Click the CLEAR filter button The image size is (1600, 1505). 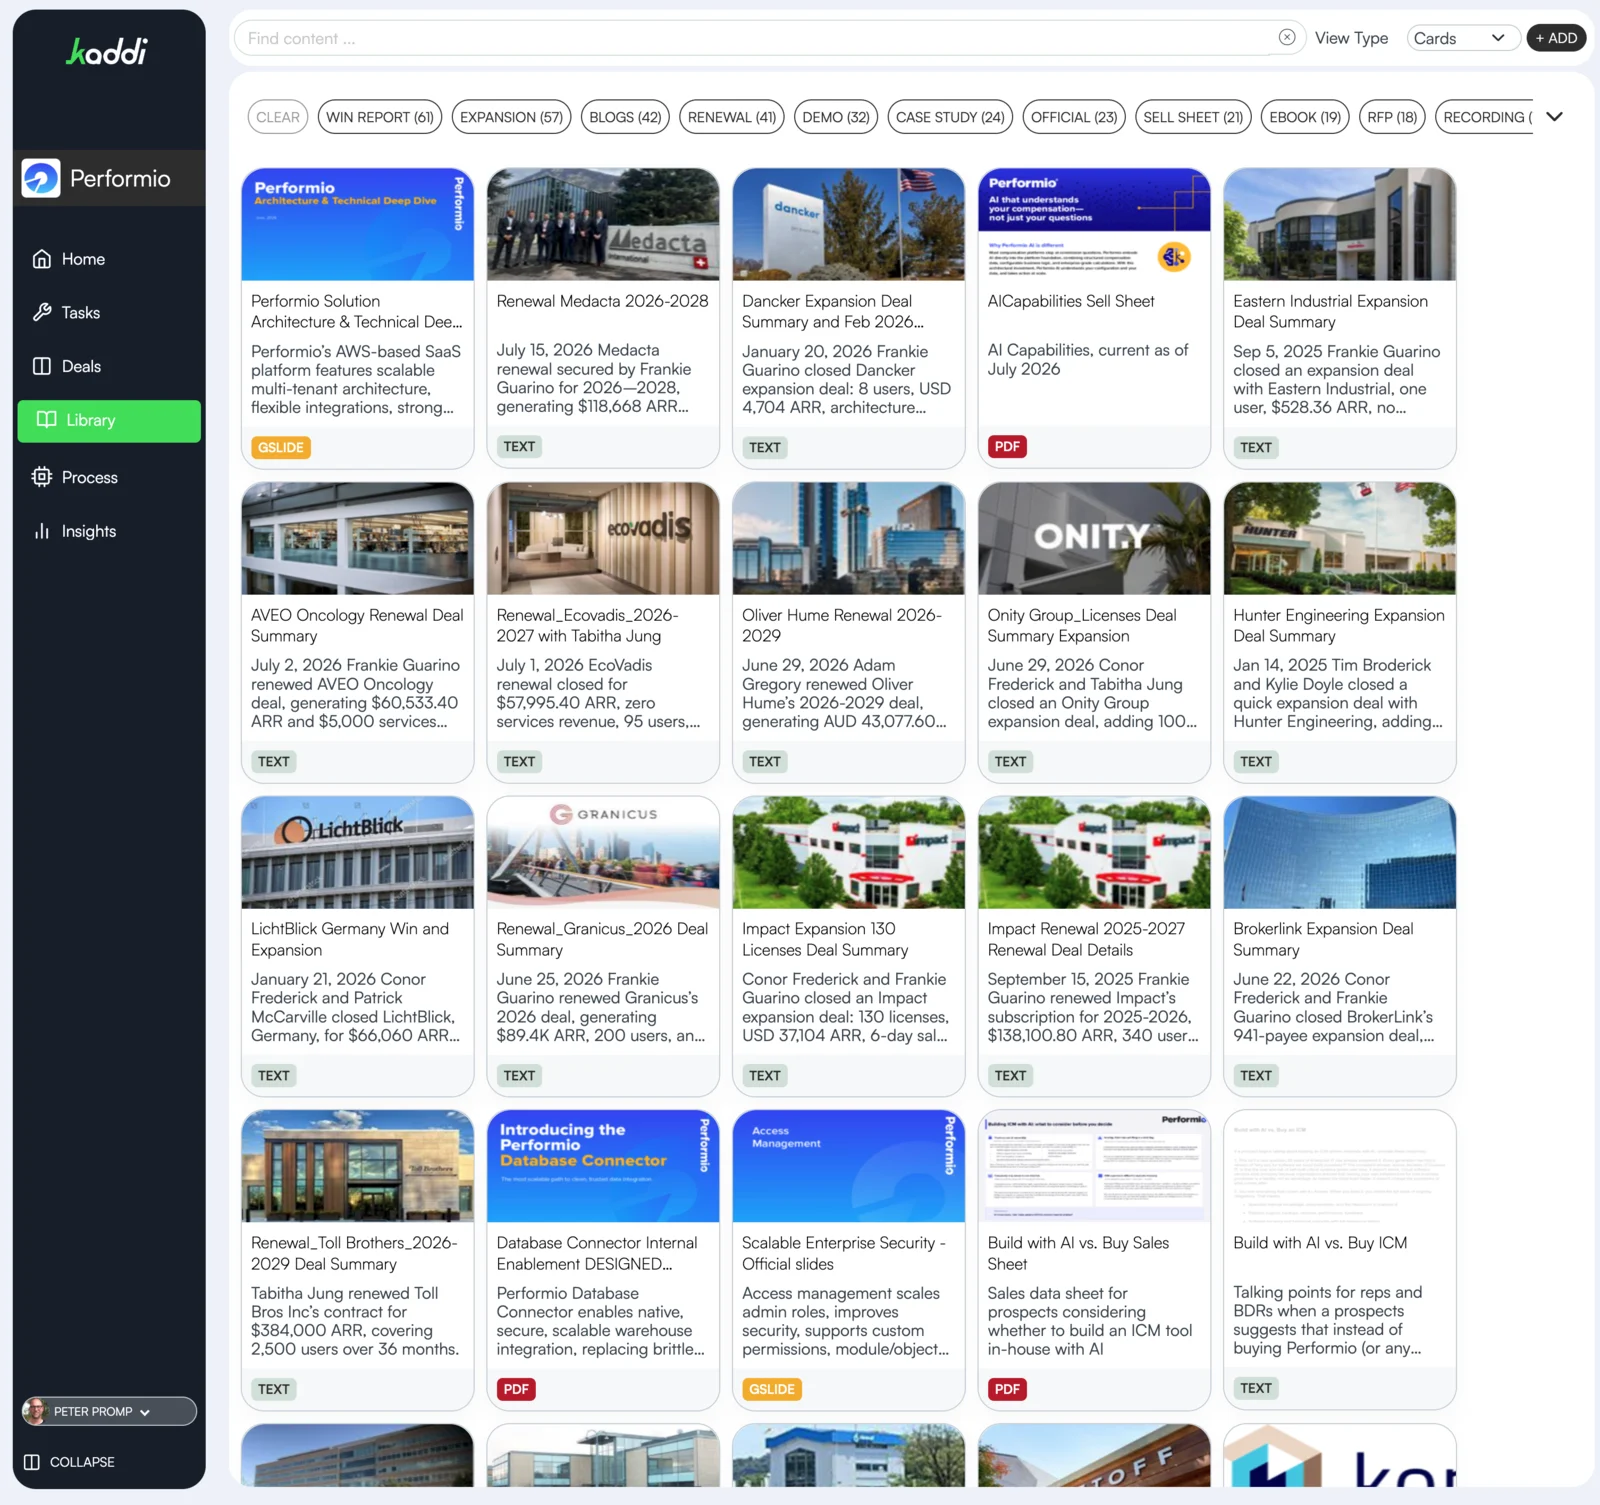(278, 117)
